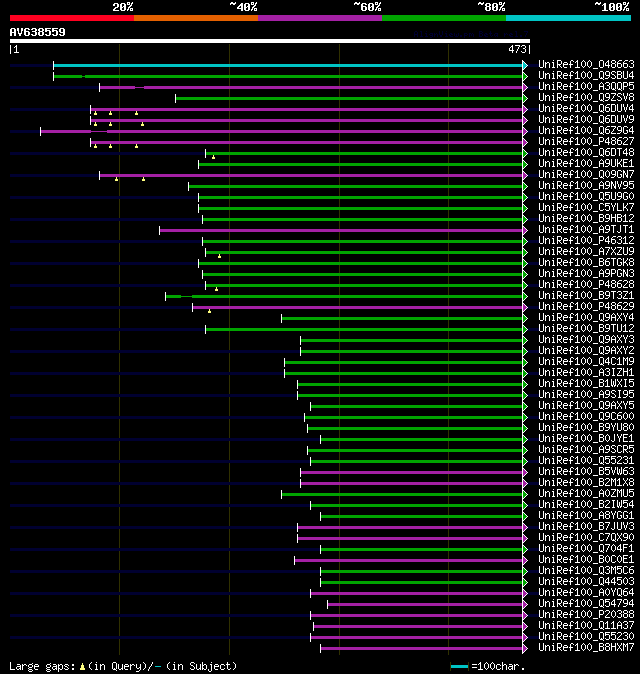Click the cyan ~100% identity color band

click(568, 18)
